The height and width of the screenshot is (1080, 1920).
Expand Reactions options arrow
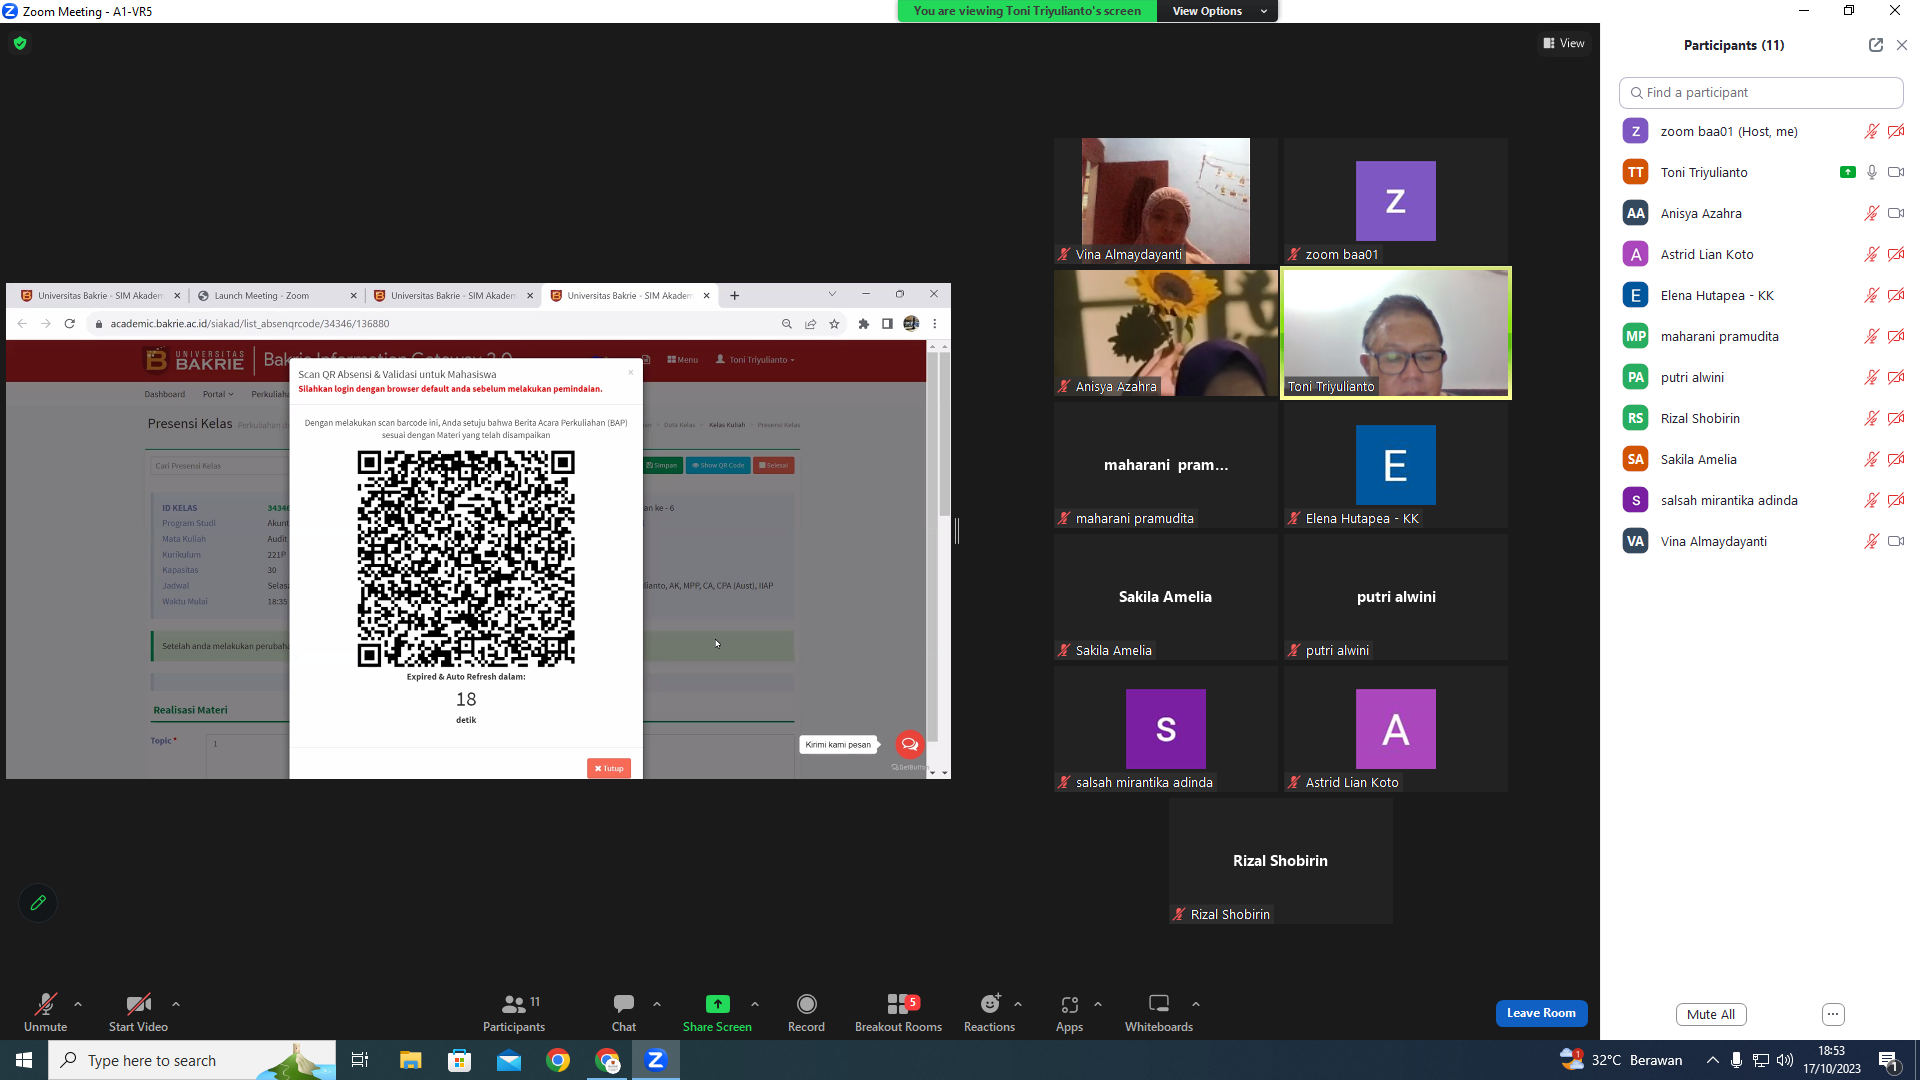pyautogui.click(x=1018, y=1004)
